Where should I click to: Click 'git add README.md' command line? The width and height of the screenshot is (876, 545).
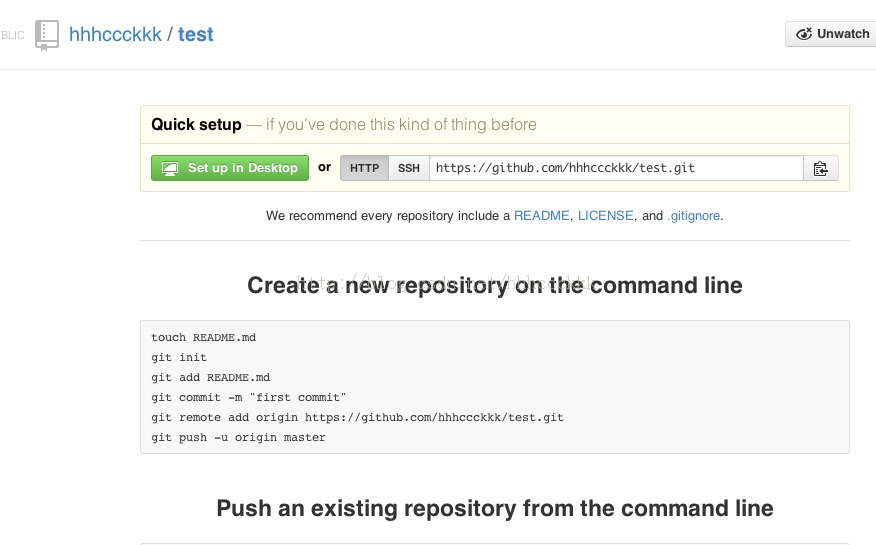211,377
